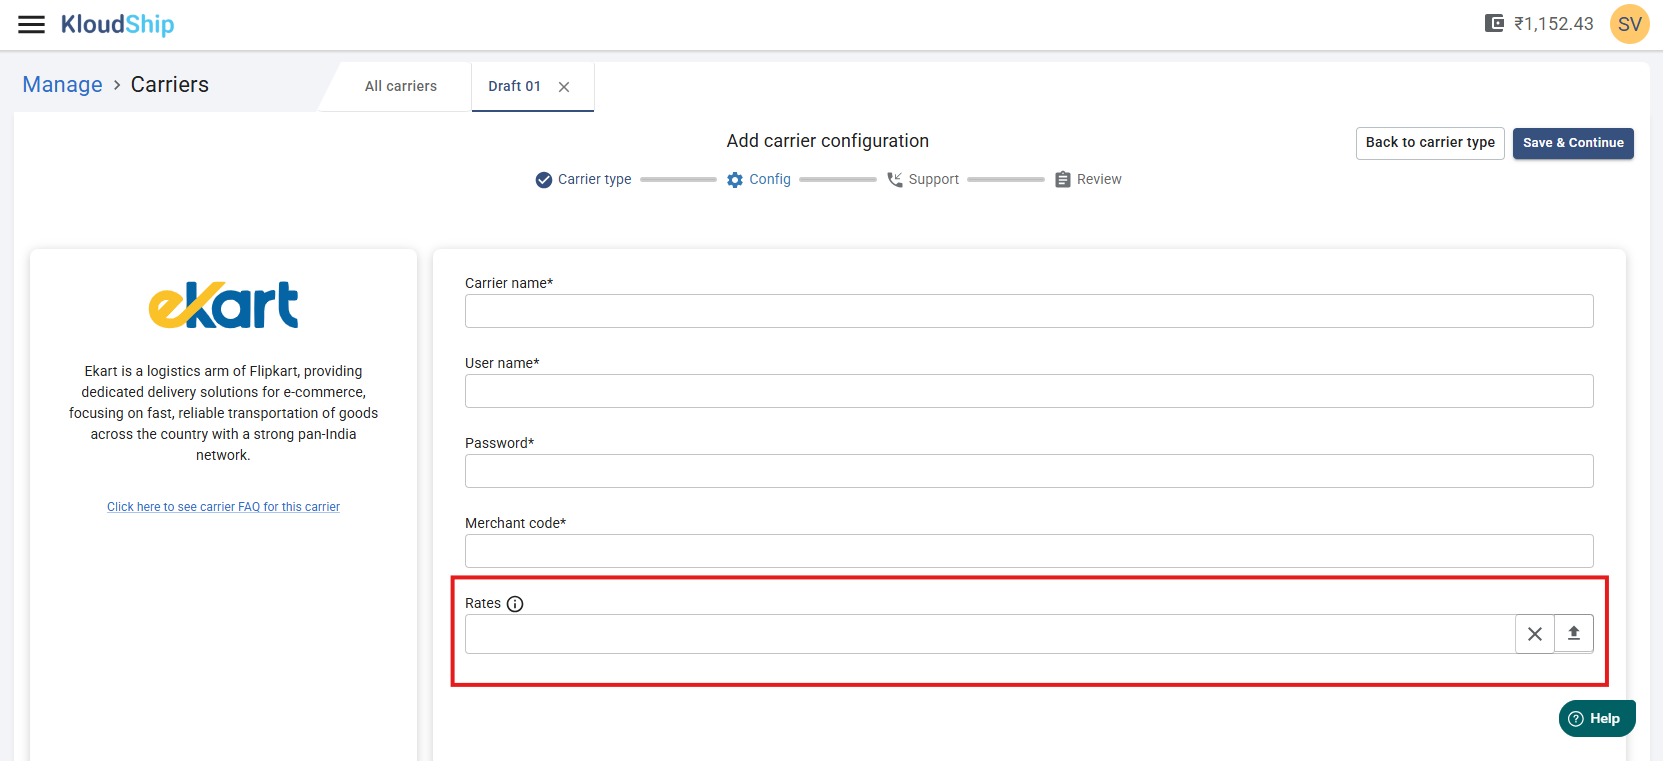The height and width of the screenshot is (761, 1663).
Task: Go to Manage breadcrumb link
Action: pos(62,85)
